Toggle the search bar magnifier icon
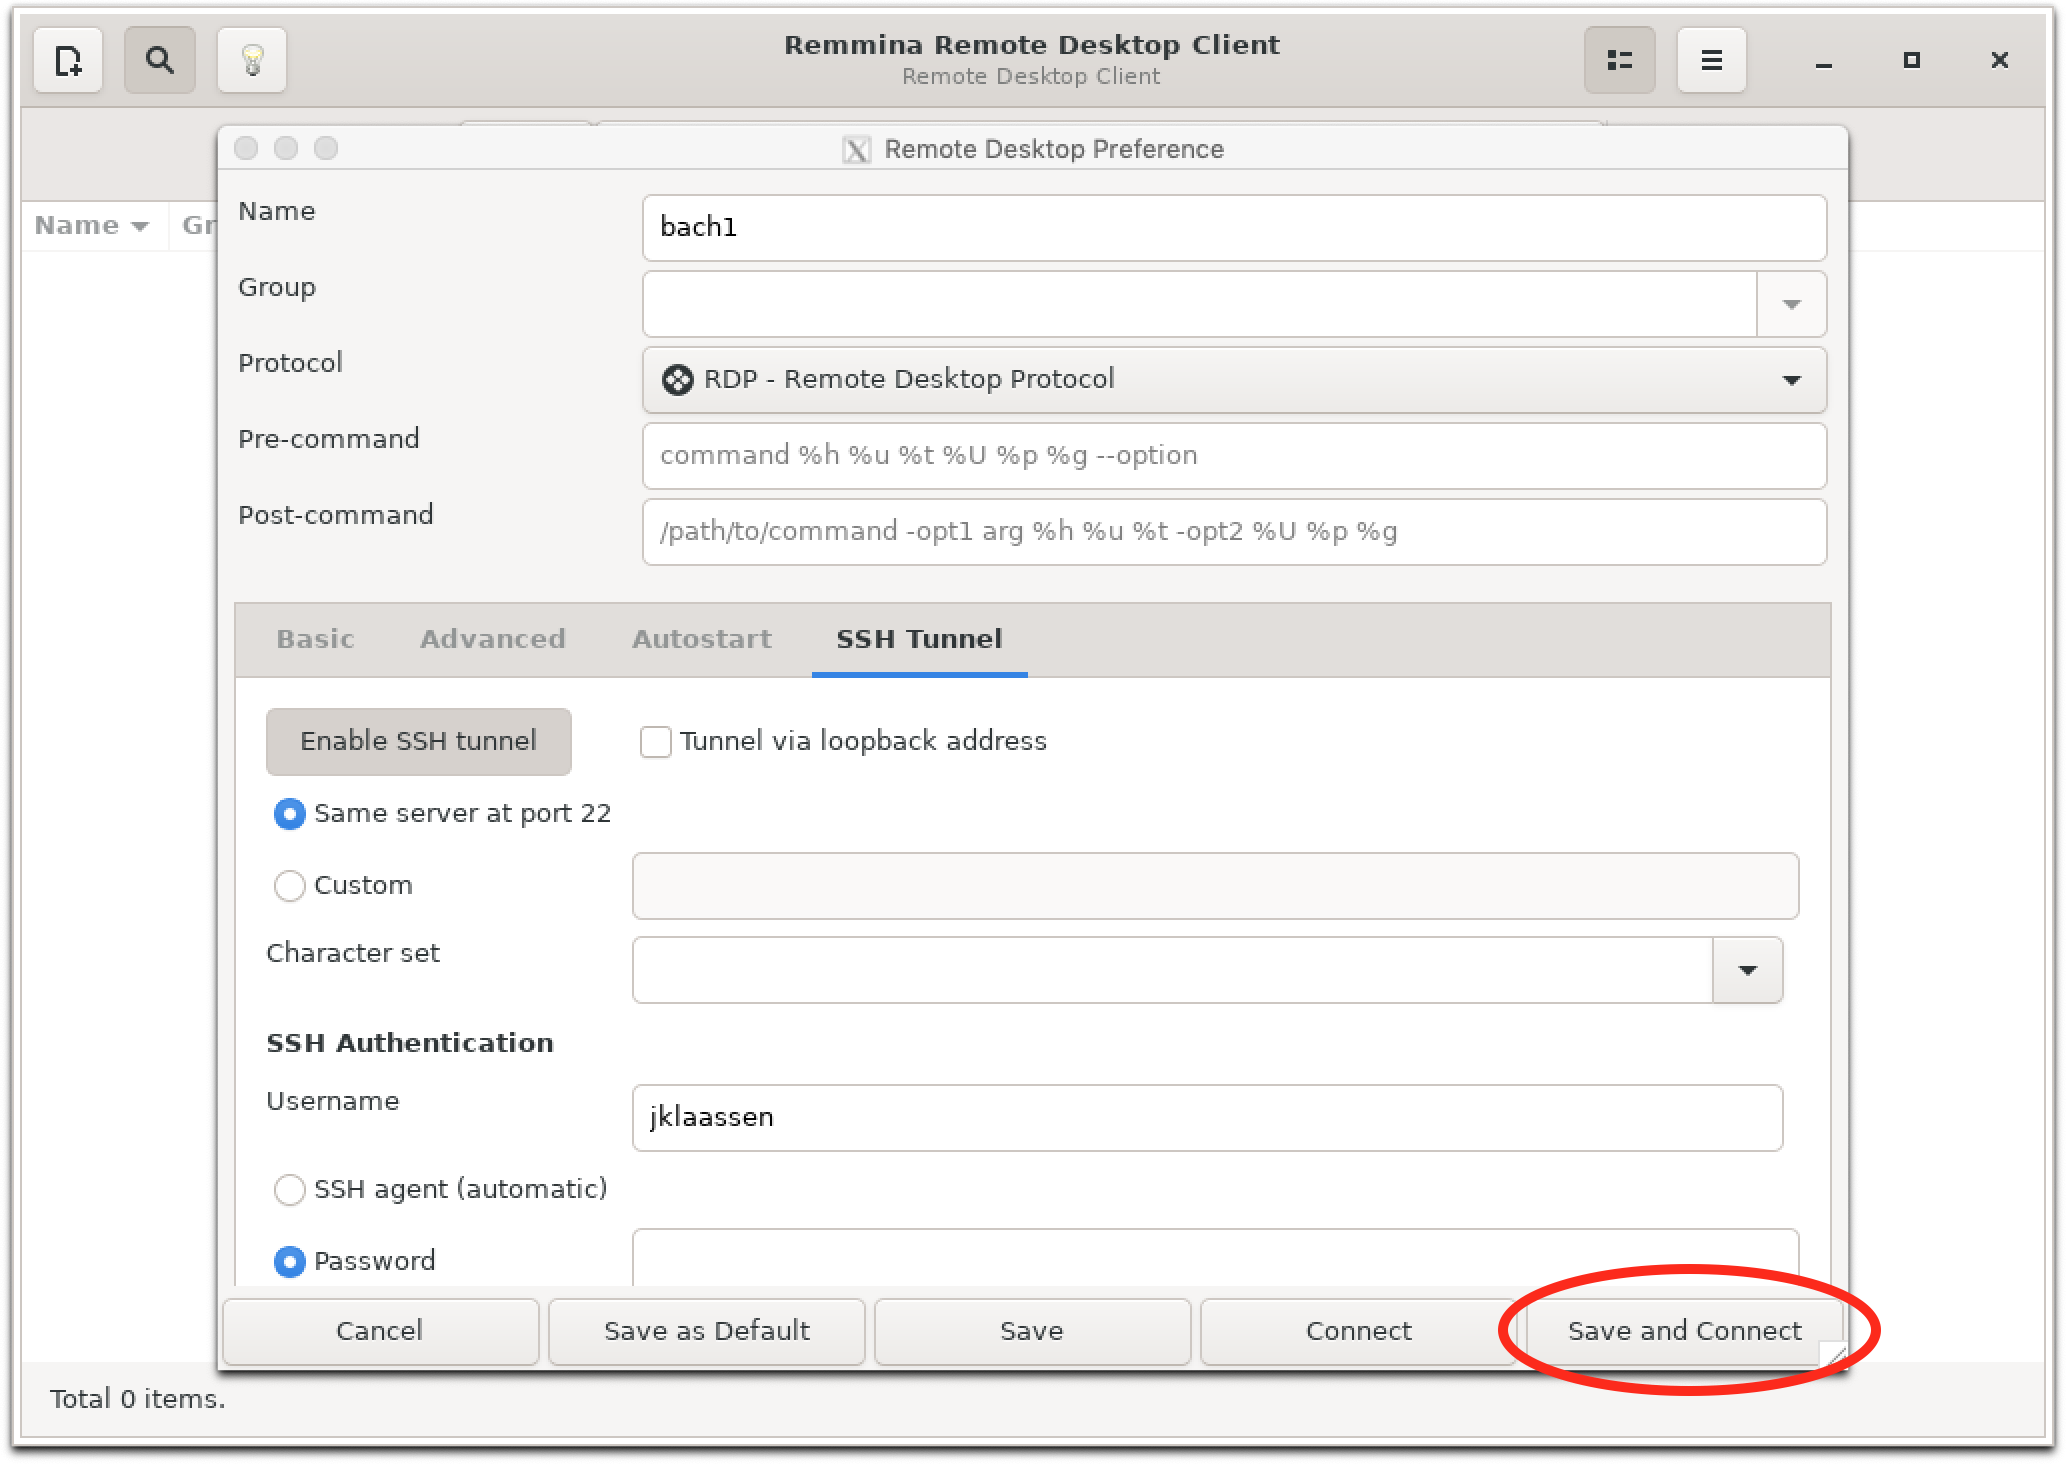2066x1464 pixels. [159, 61]
